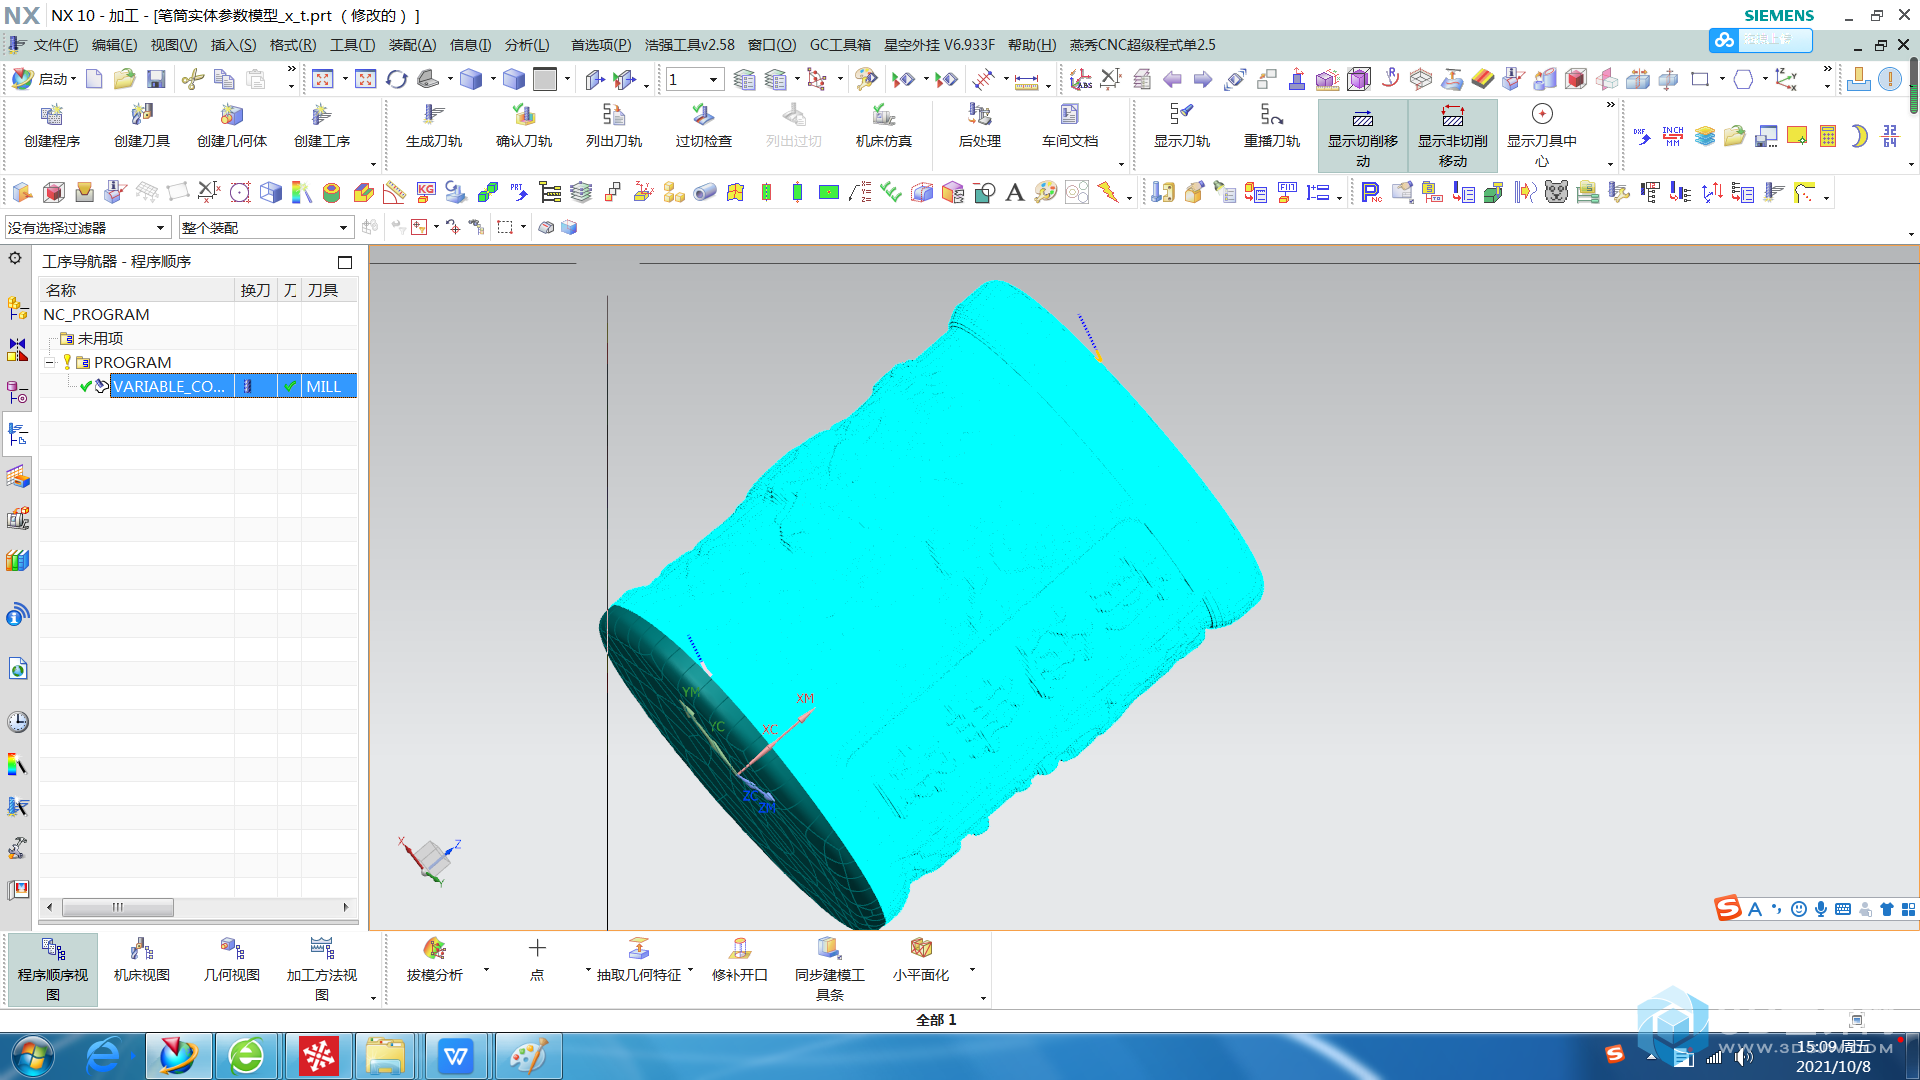Toggle Show Cutting Moves (显示切削移动)
Screen dimensions: 1920x1080
pyautogui.click(x=1363, y=136)
